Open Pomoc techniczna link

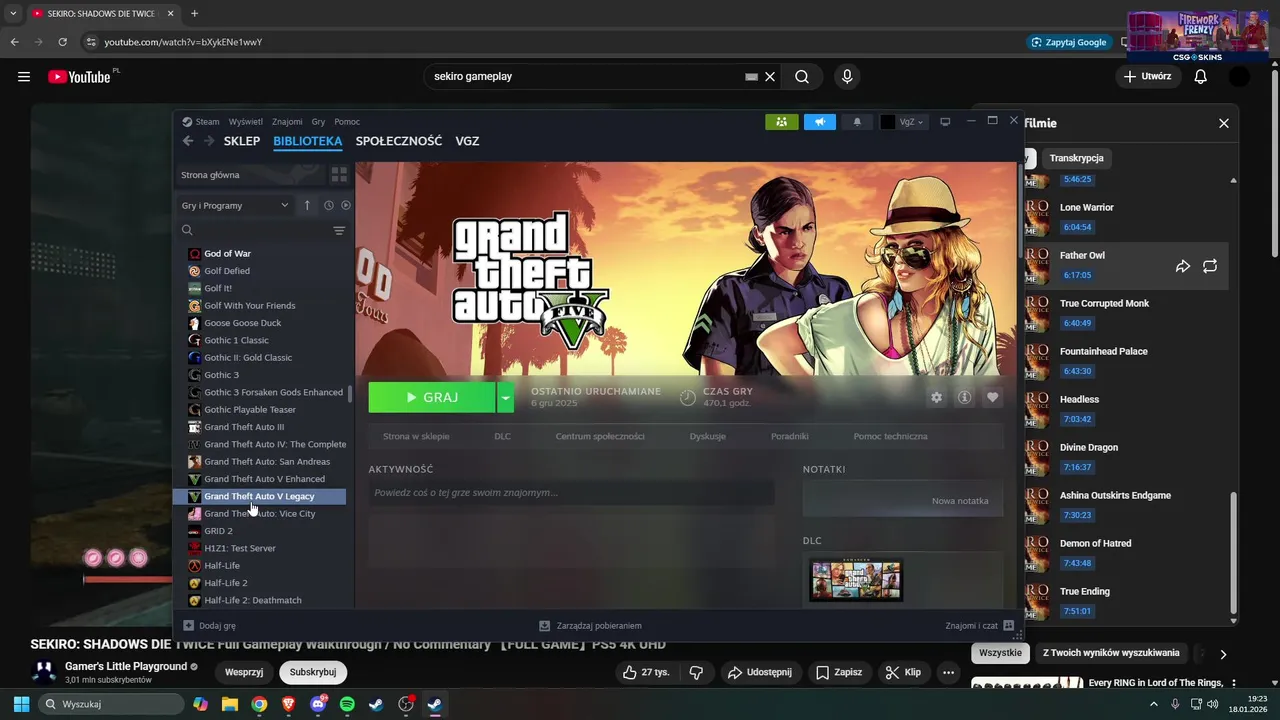tap(890, 436)
